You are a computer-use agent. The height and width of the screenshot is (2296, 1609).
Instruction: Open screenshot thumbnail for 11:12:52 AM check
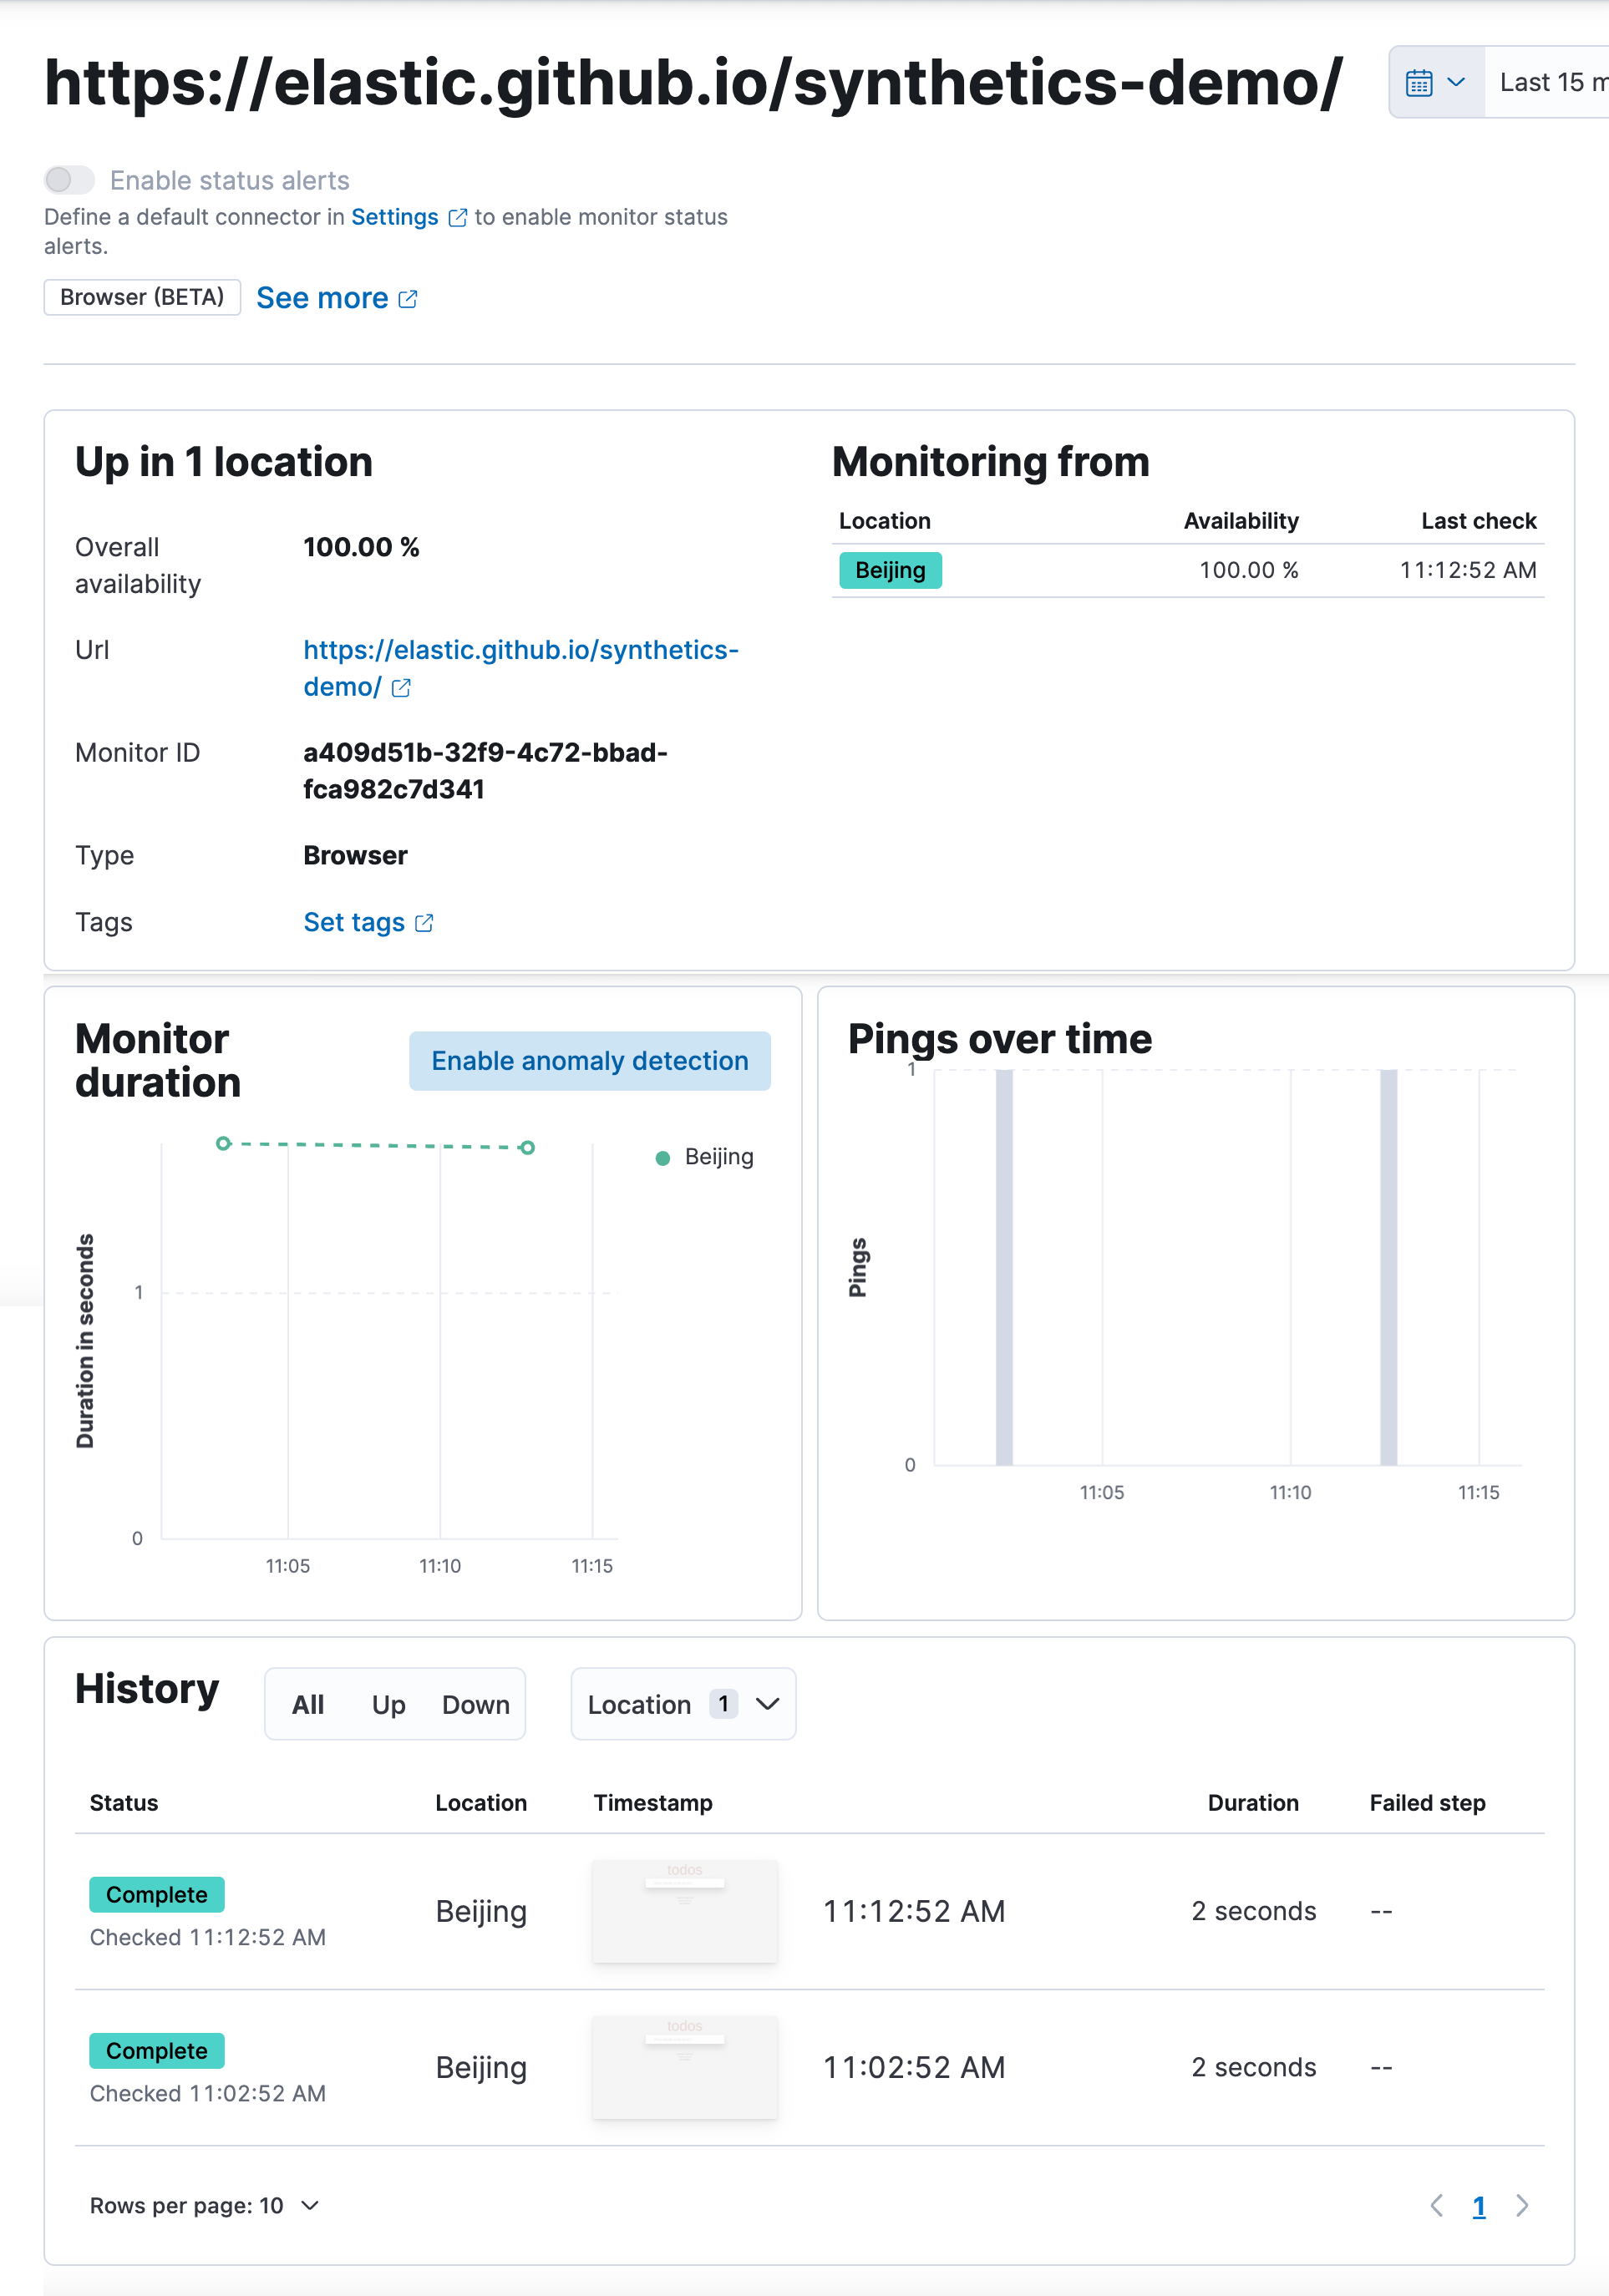coord(684,1911)
